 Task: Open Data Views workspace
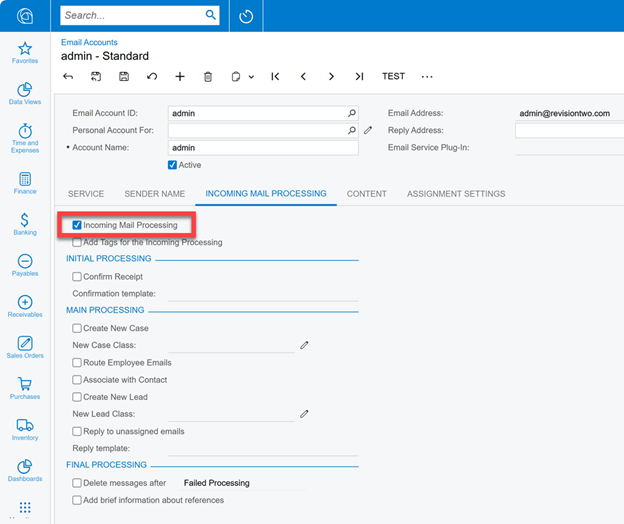coord(25,94)
